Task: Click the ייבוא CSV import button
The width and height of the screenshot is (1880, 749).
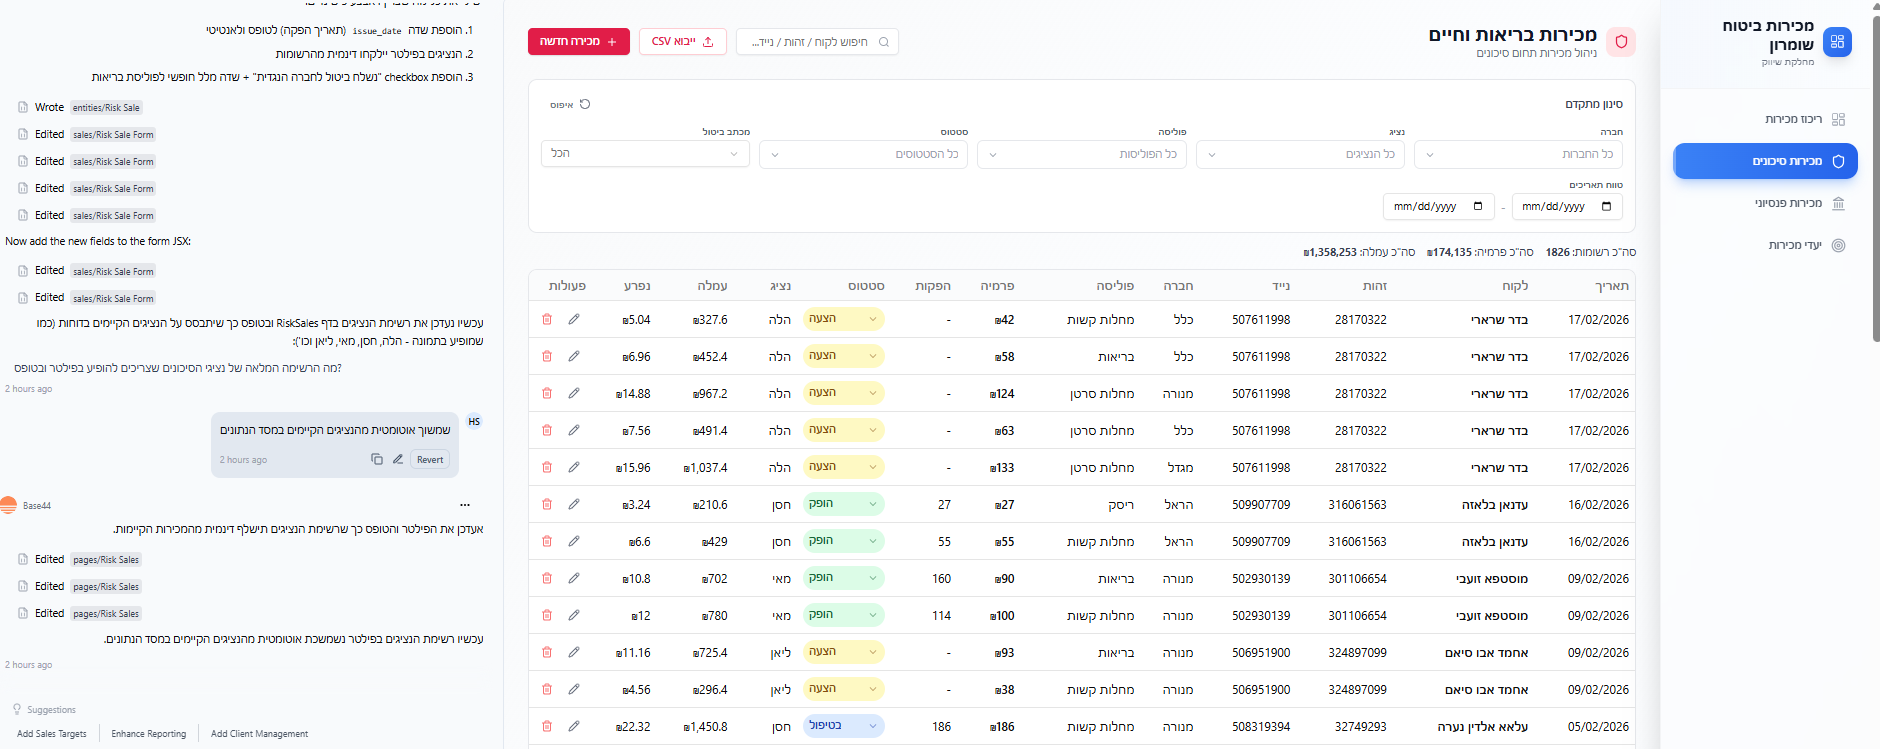Action: [x=683, y=41]
